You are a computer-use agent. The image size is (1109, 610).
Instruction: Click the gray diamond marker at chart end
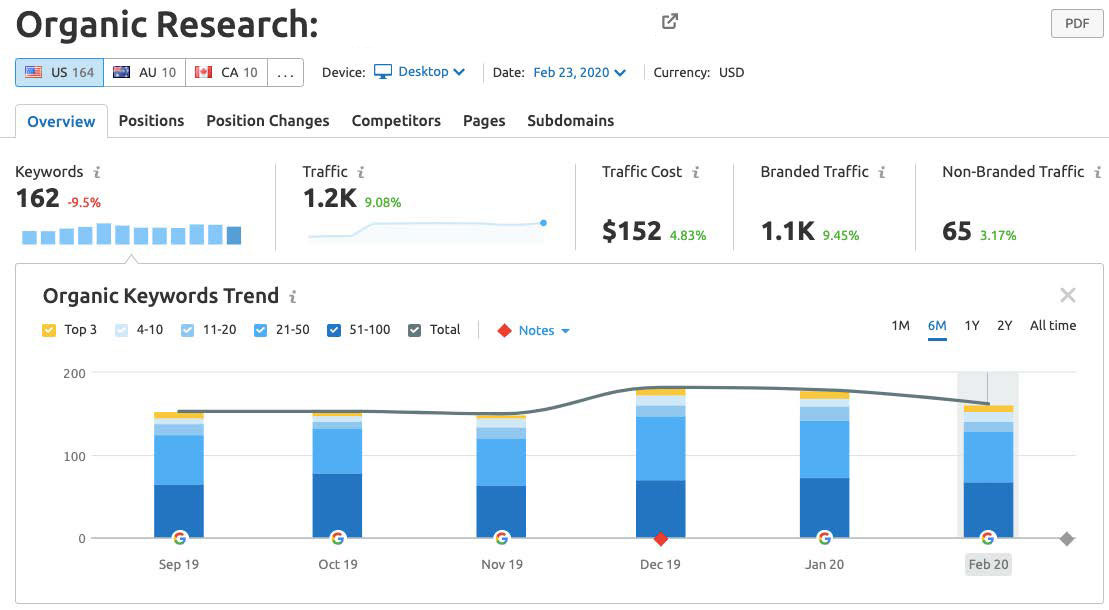pyautogui.click(x=1067, y=539)
